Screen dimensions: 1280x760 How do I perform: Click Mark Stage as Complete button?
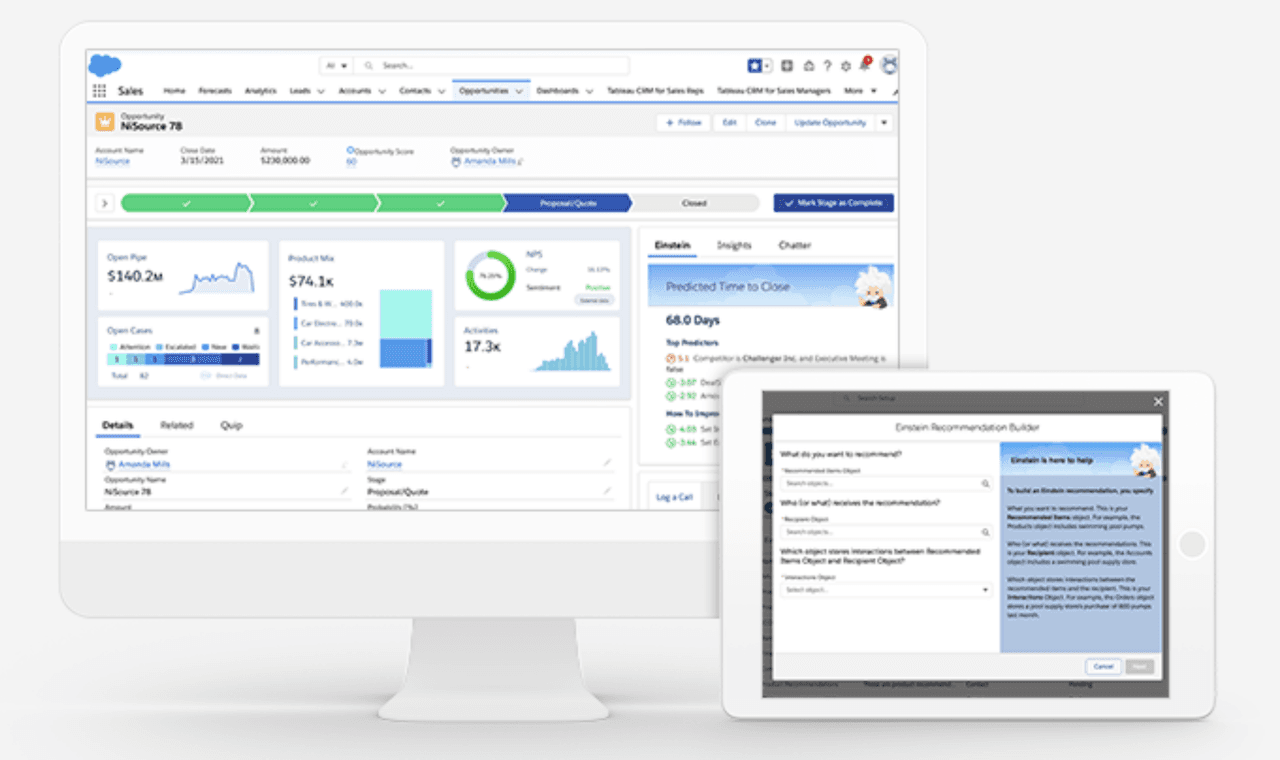pos(833,203)
